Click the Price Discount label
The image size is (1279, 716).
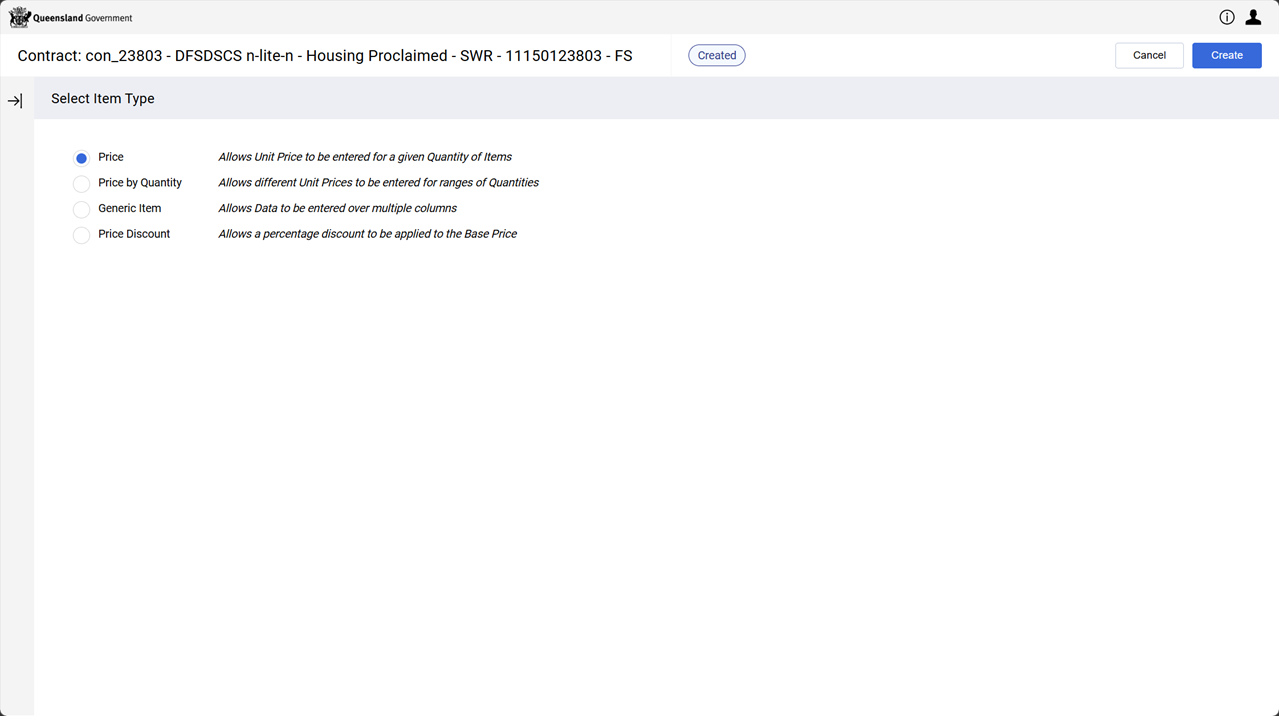click(134, 234)
